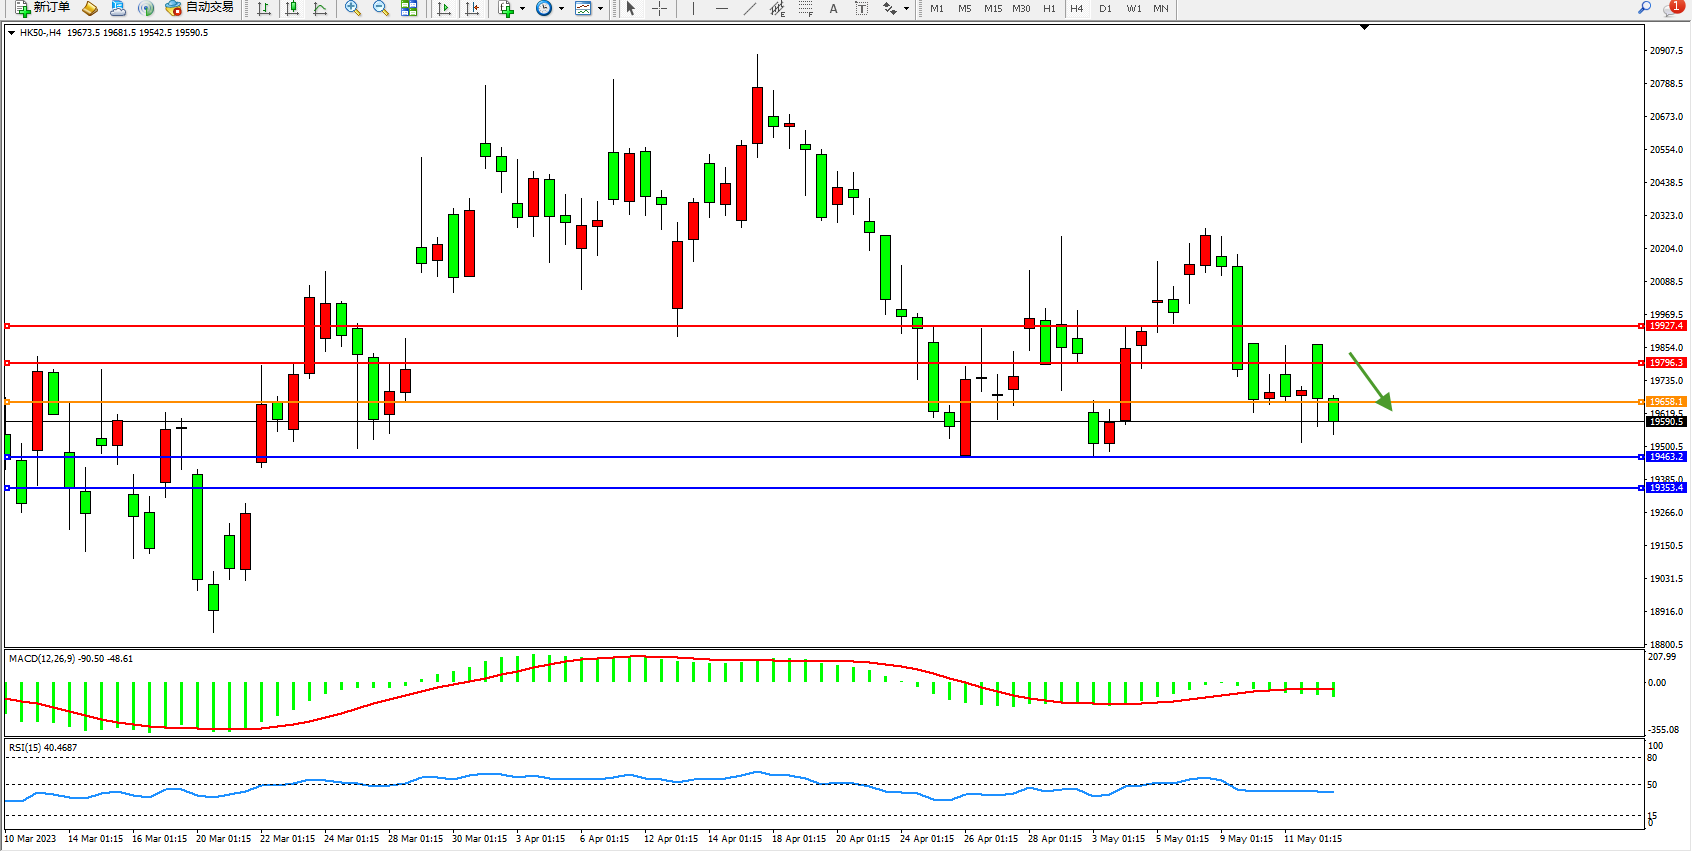Switch to the M15 timeframe
The image size is (1692, 852).
tap(992, 8)
